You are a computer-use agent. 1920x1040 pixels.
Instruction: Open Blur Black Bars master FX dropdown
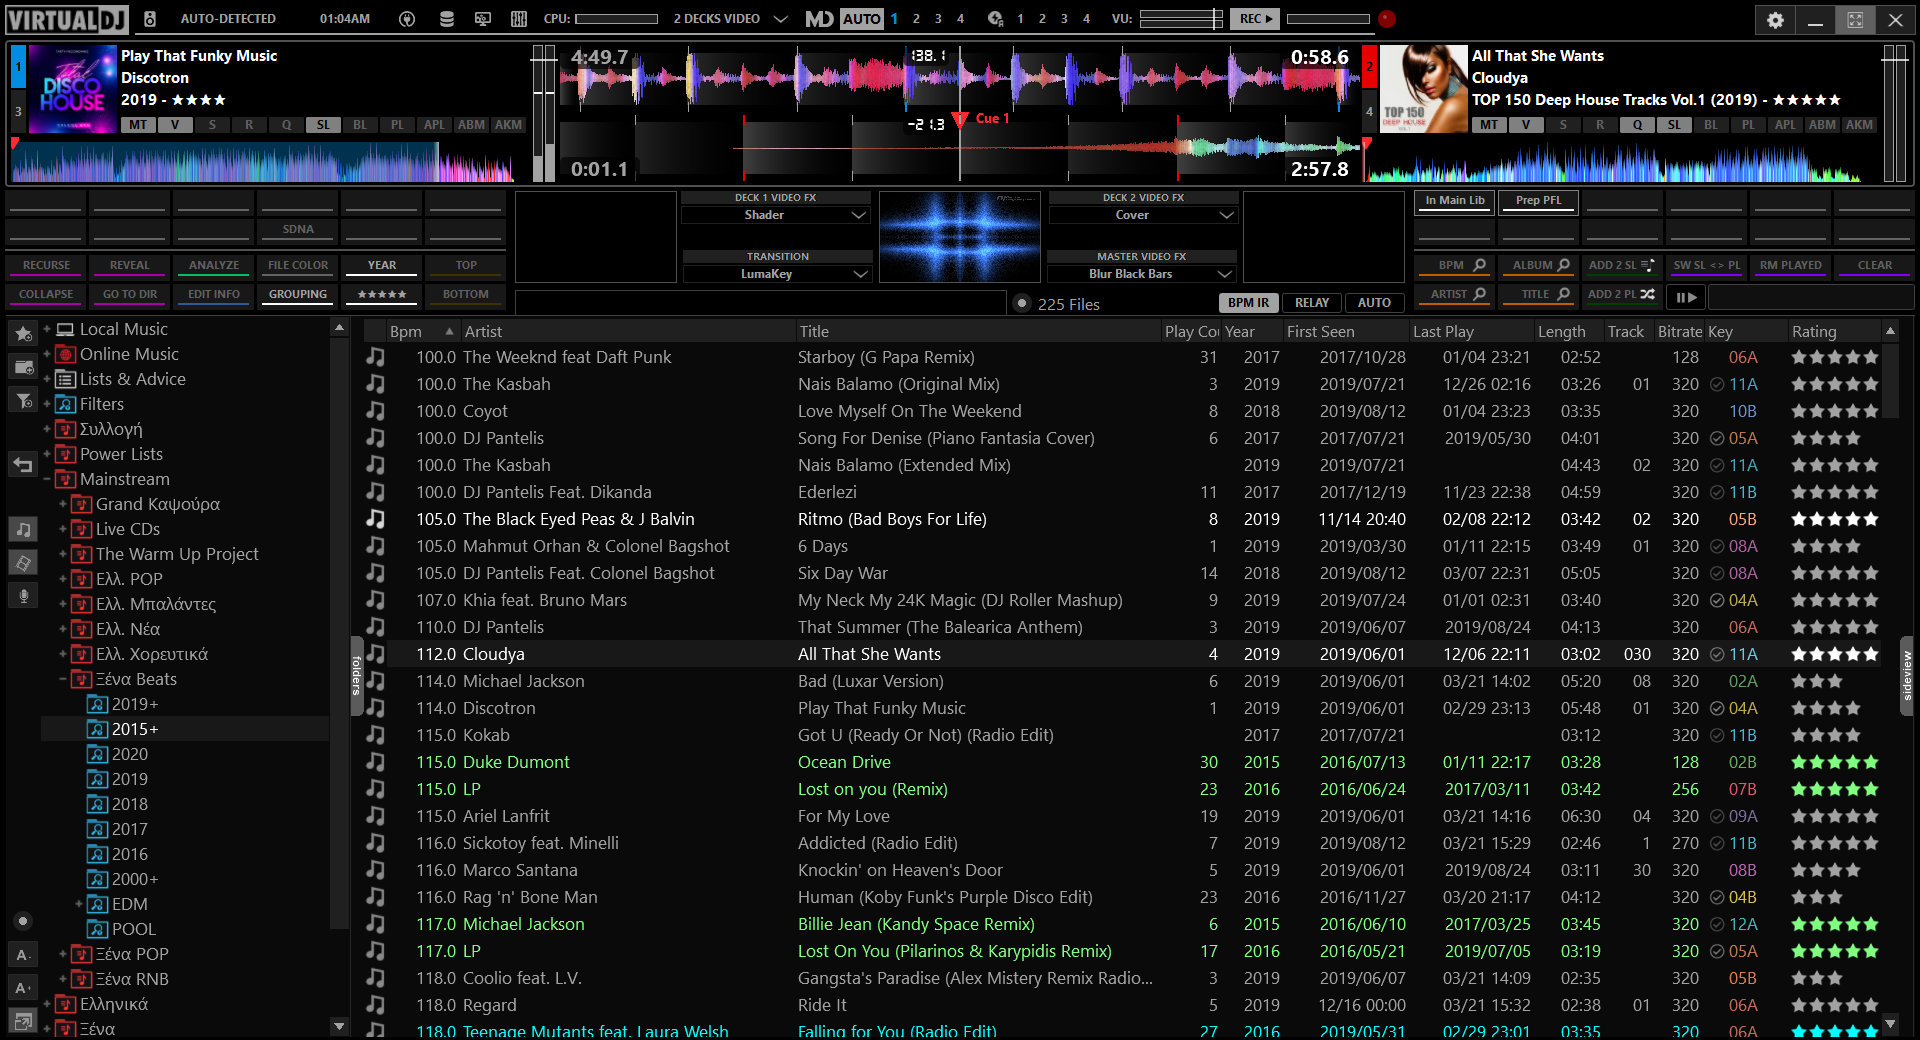coord(1142,274)
